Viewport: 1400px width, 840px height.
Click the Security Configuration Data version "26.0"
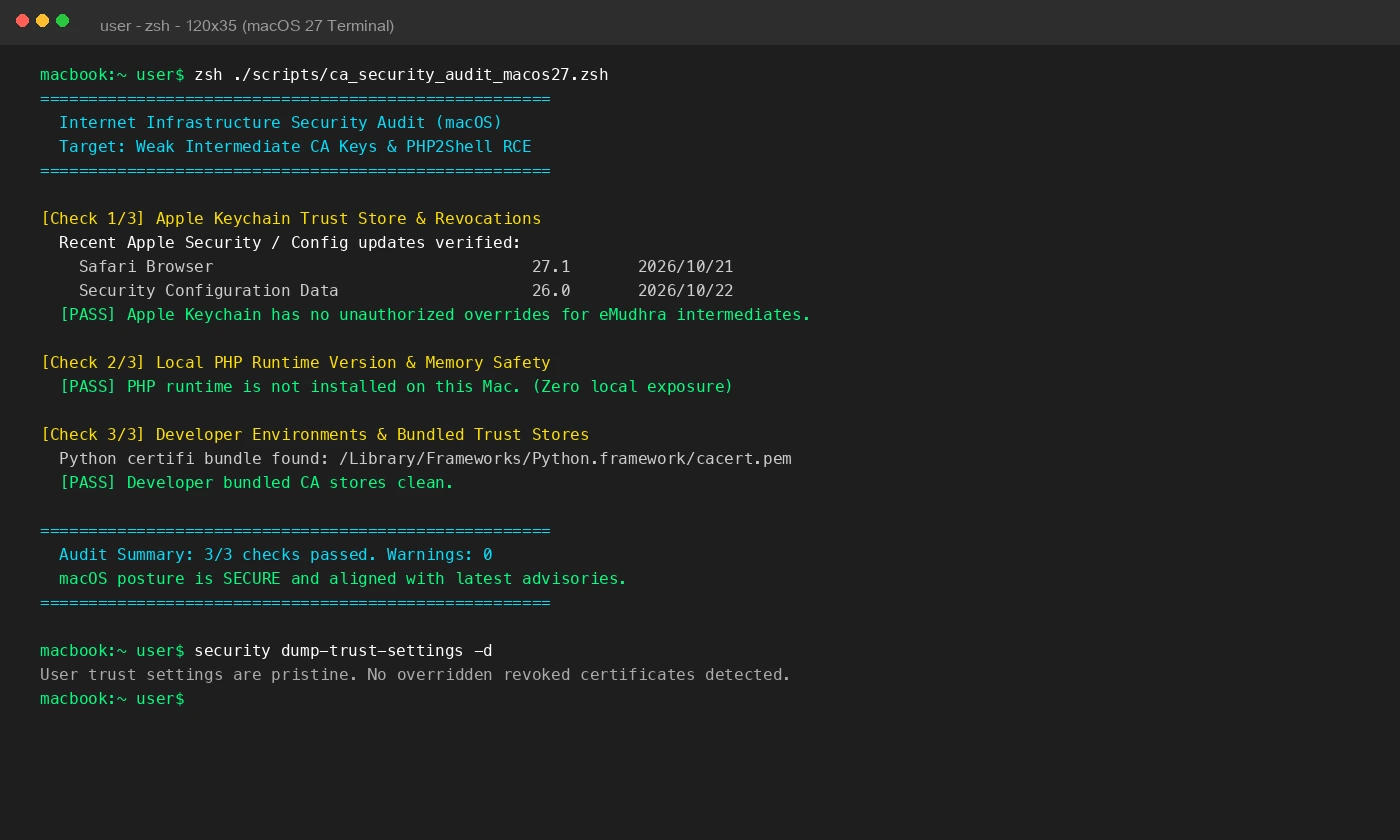551,291
